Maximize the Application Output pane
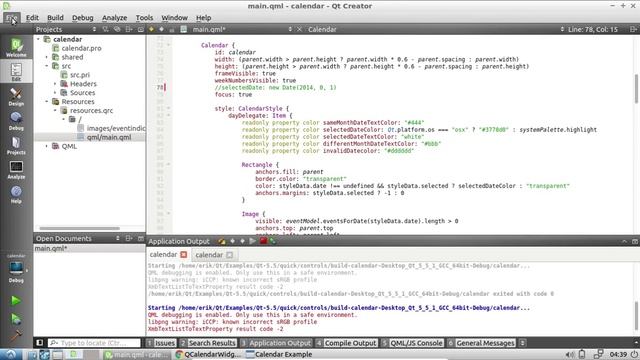 635,241
